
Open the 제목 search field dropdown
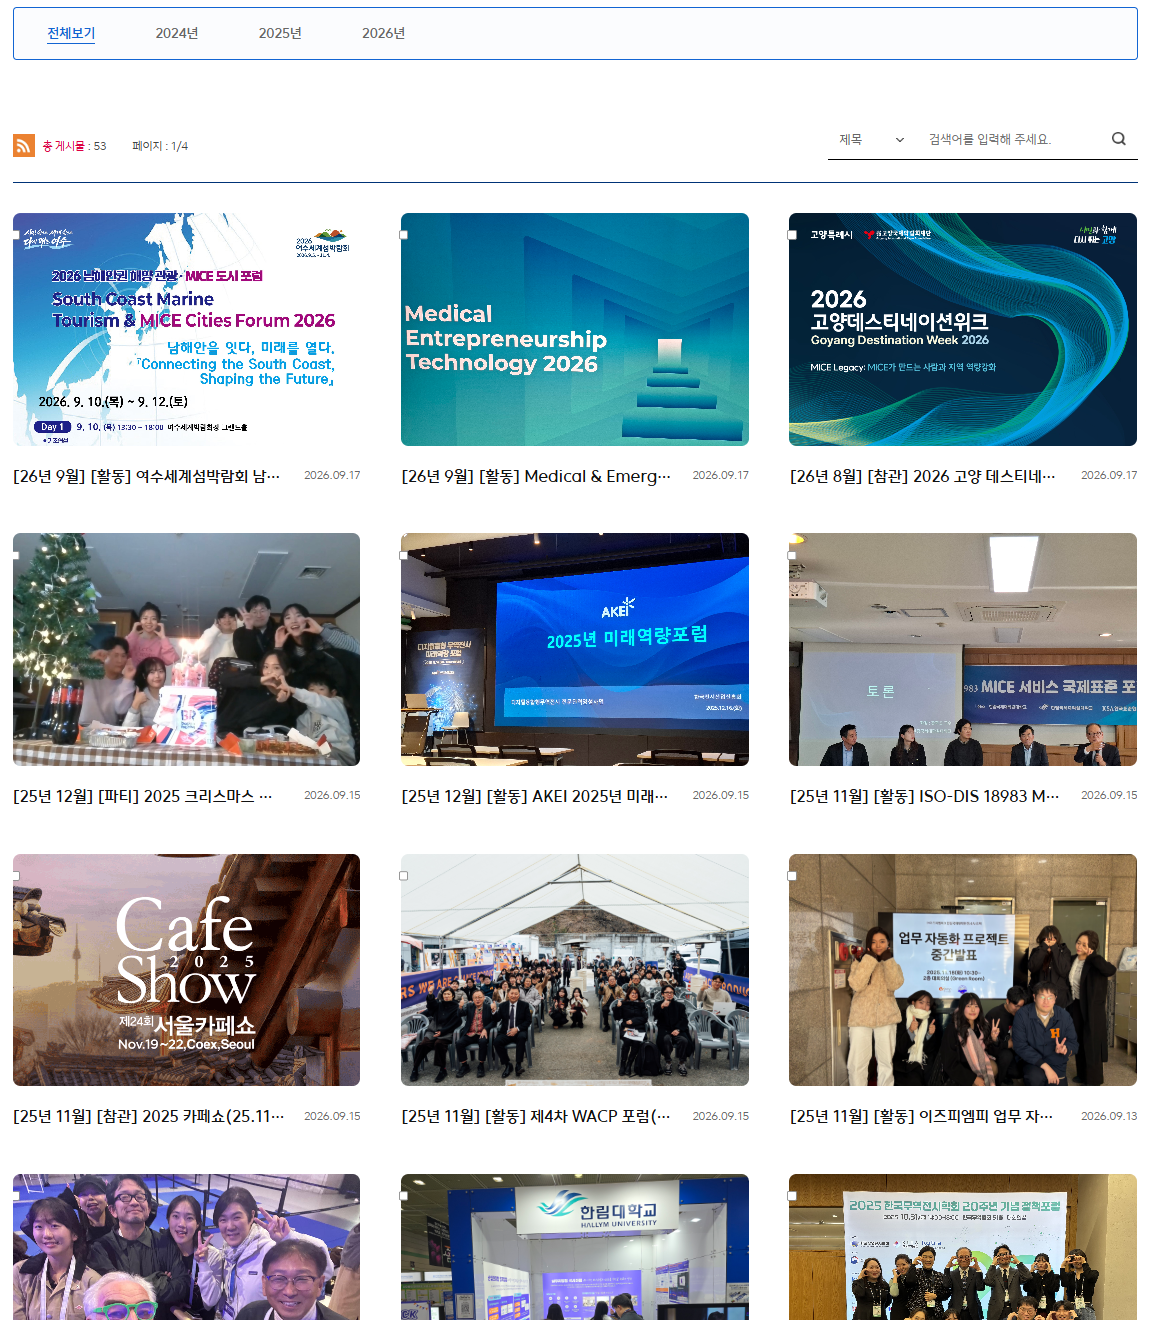871,139
